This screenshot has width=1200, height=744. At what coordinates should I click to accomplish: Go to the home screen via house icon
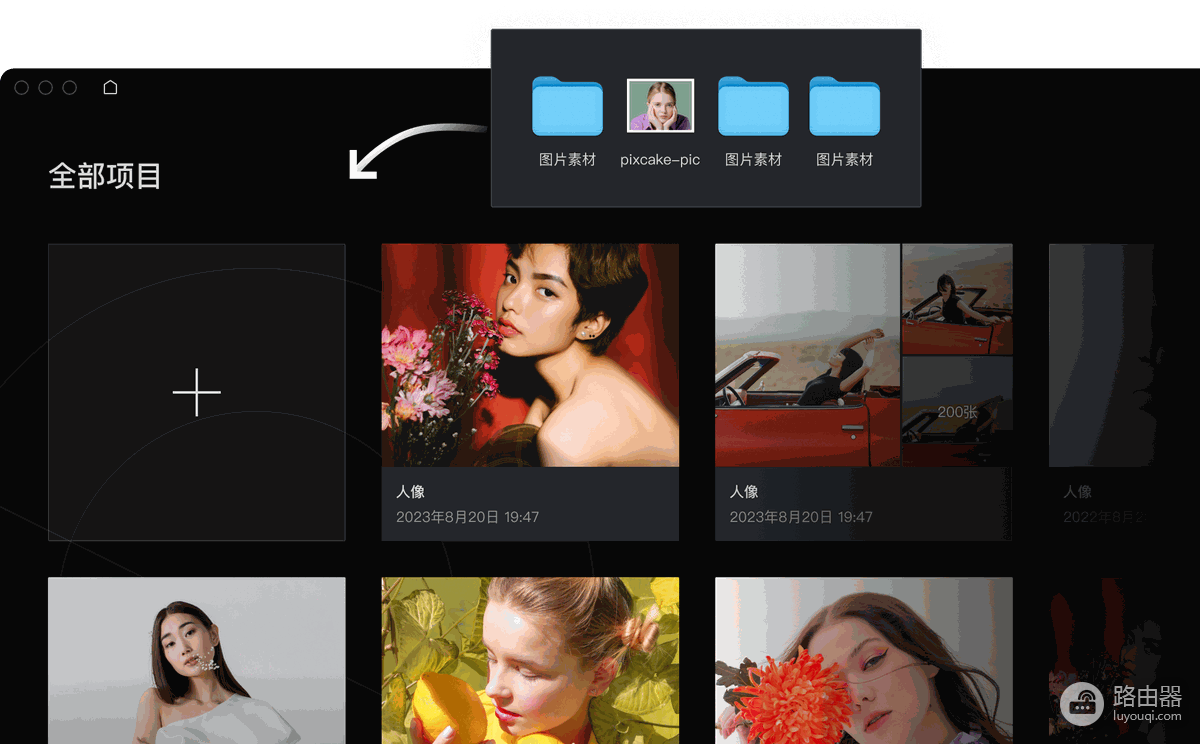coord(110,87)
